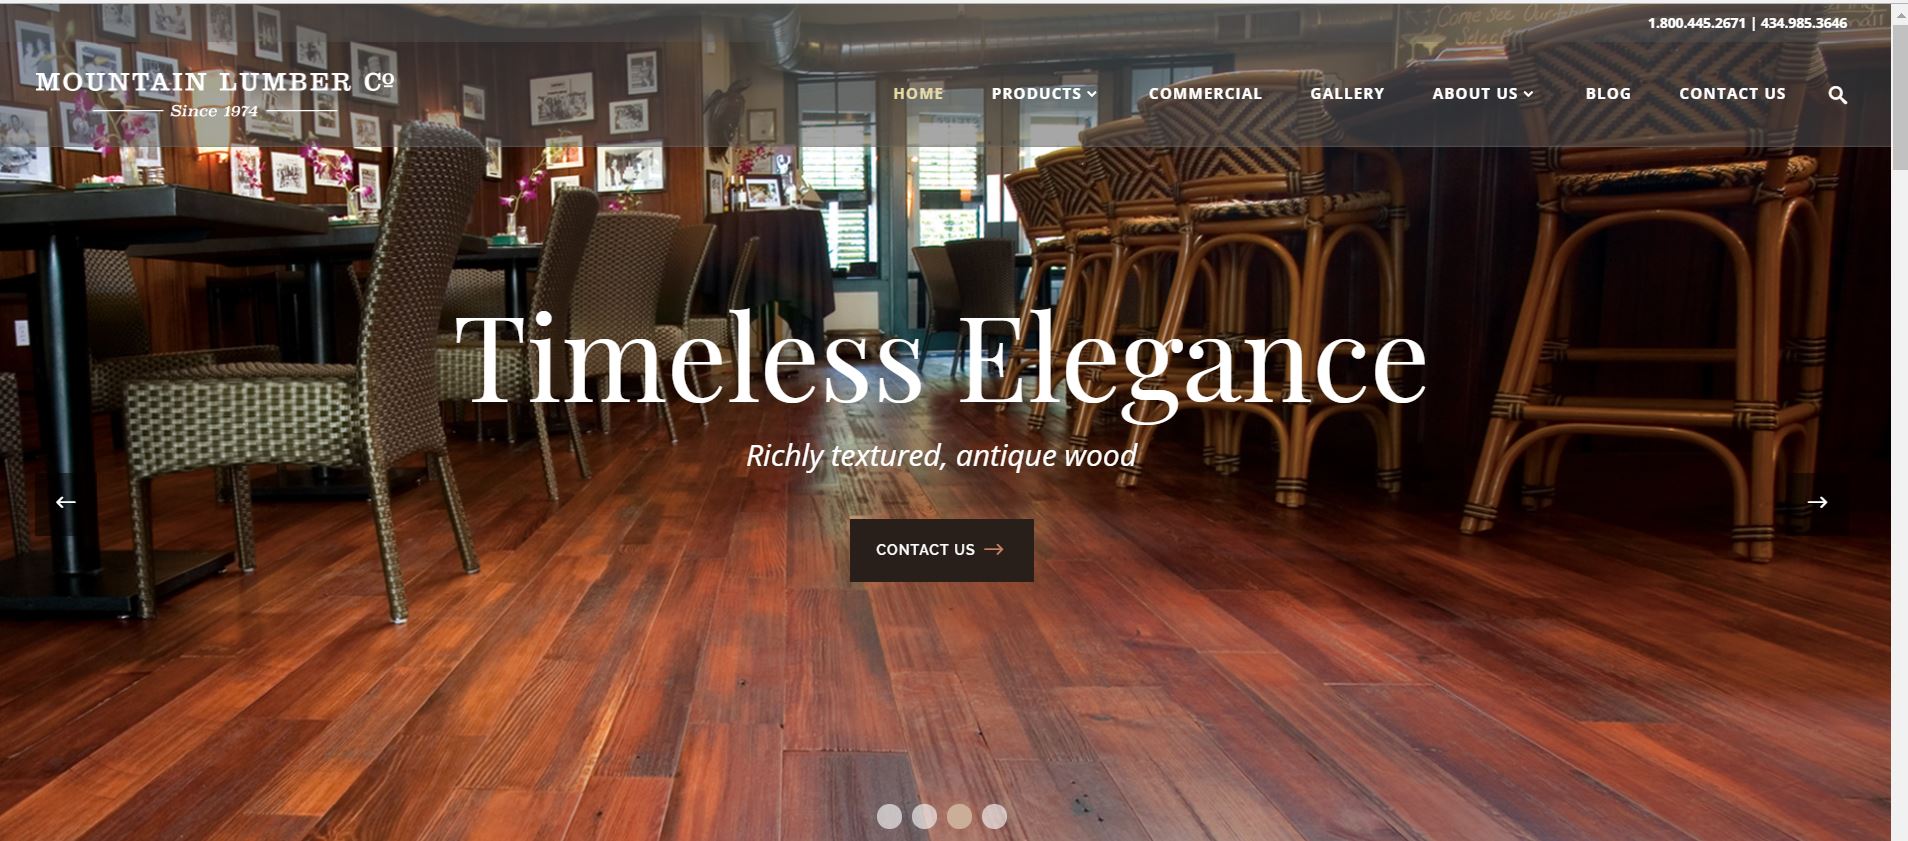
Task: Advance to the next slide arrow
Action: coord(1817,502)
